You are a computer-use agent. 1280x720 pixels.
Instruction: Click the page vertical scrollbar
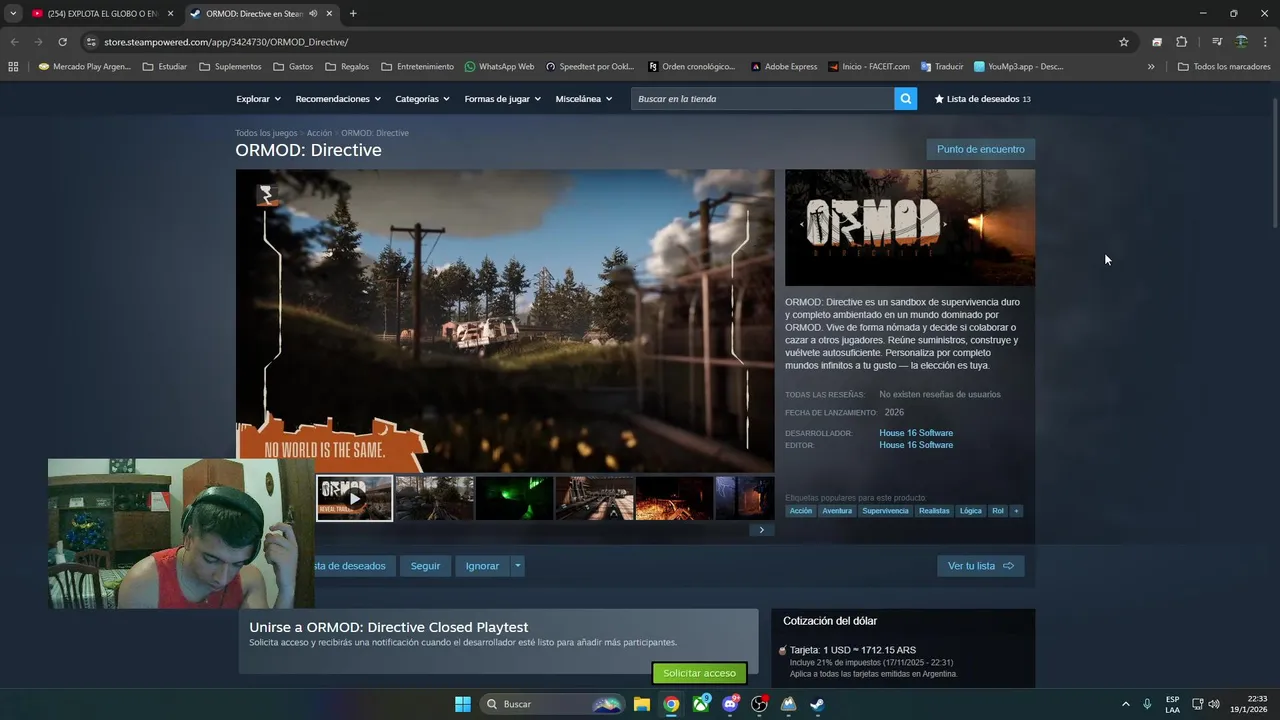click(x=1274, y=165)
